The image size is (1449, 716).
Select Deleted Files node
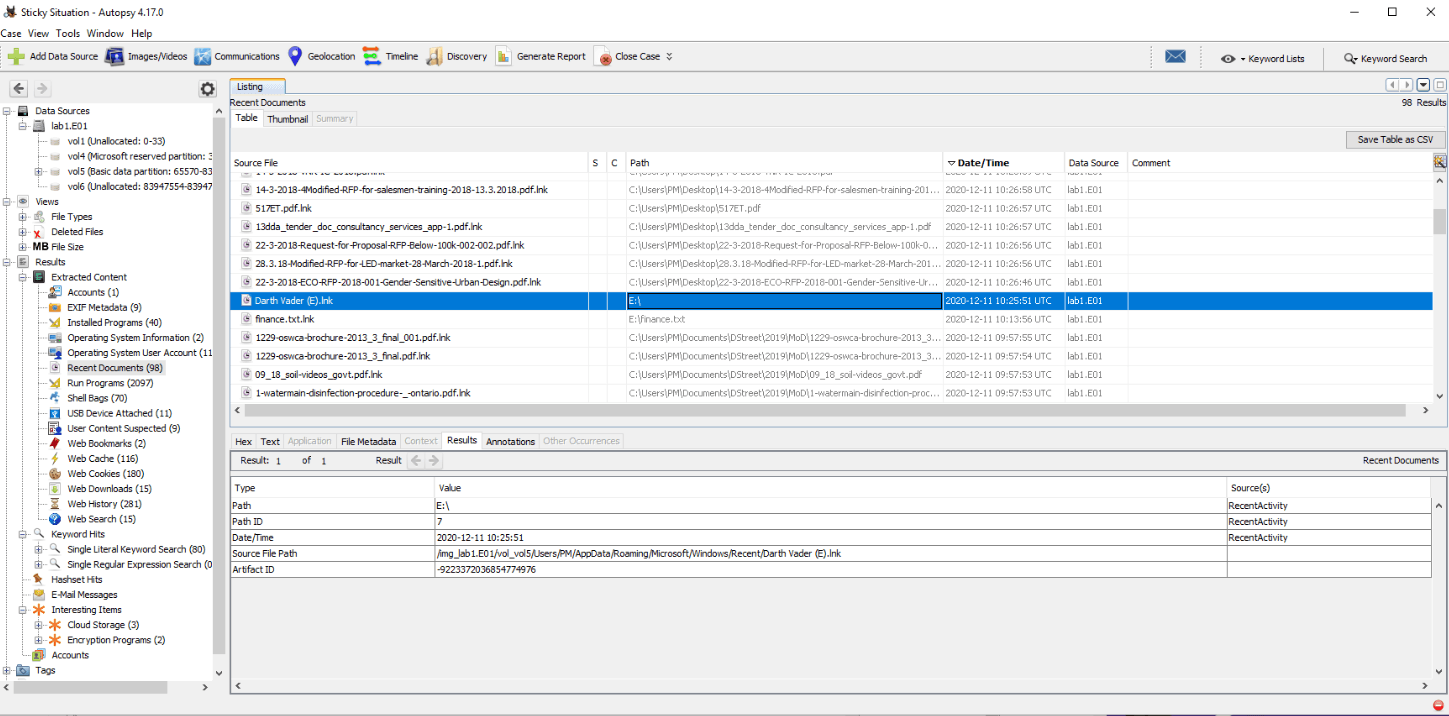point(77,232)
